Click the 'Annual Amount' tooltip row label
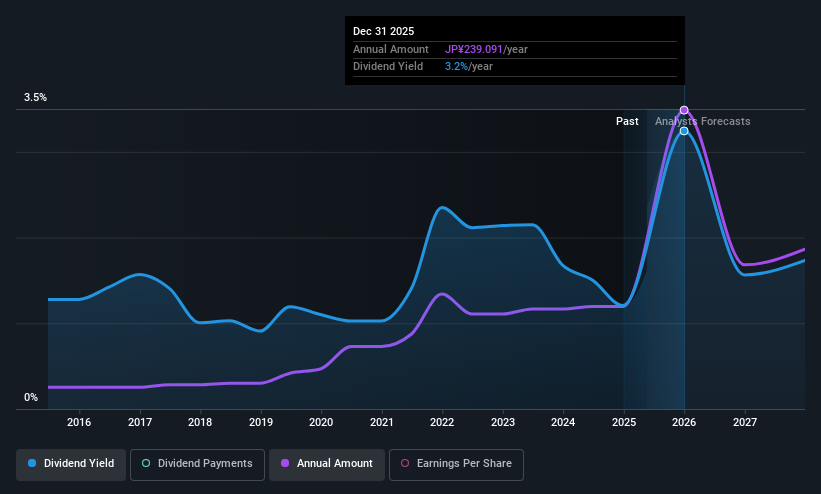The image size is (821, 494). 391,49
